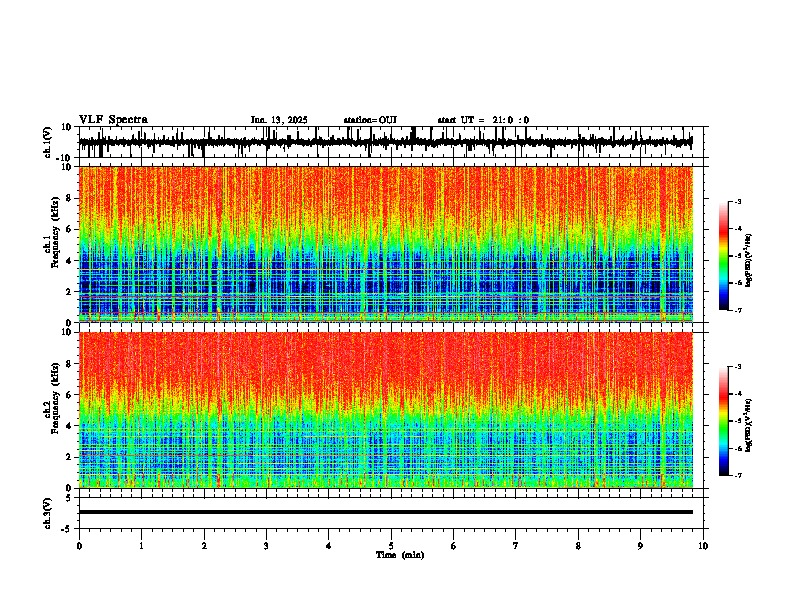Click the ch.2 spectrogram colour scale bar

724,421
